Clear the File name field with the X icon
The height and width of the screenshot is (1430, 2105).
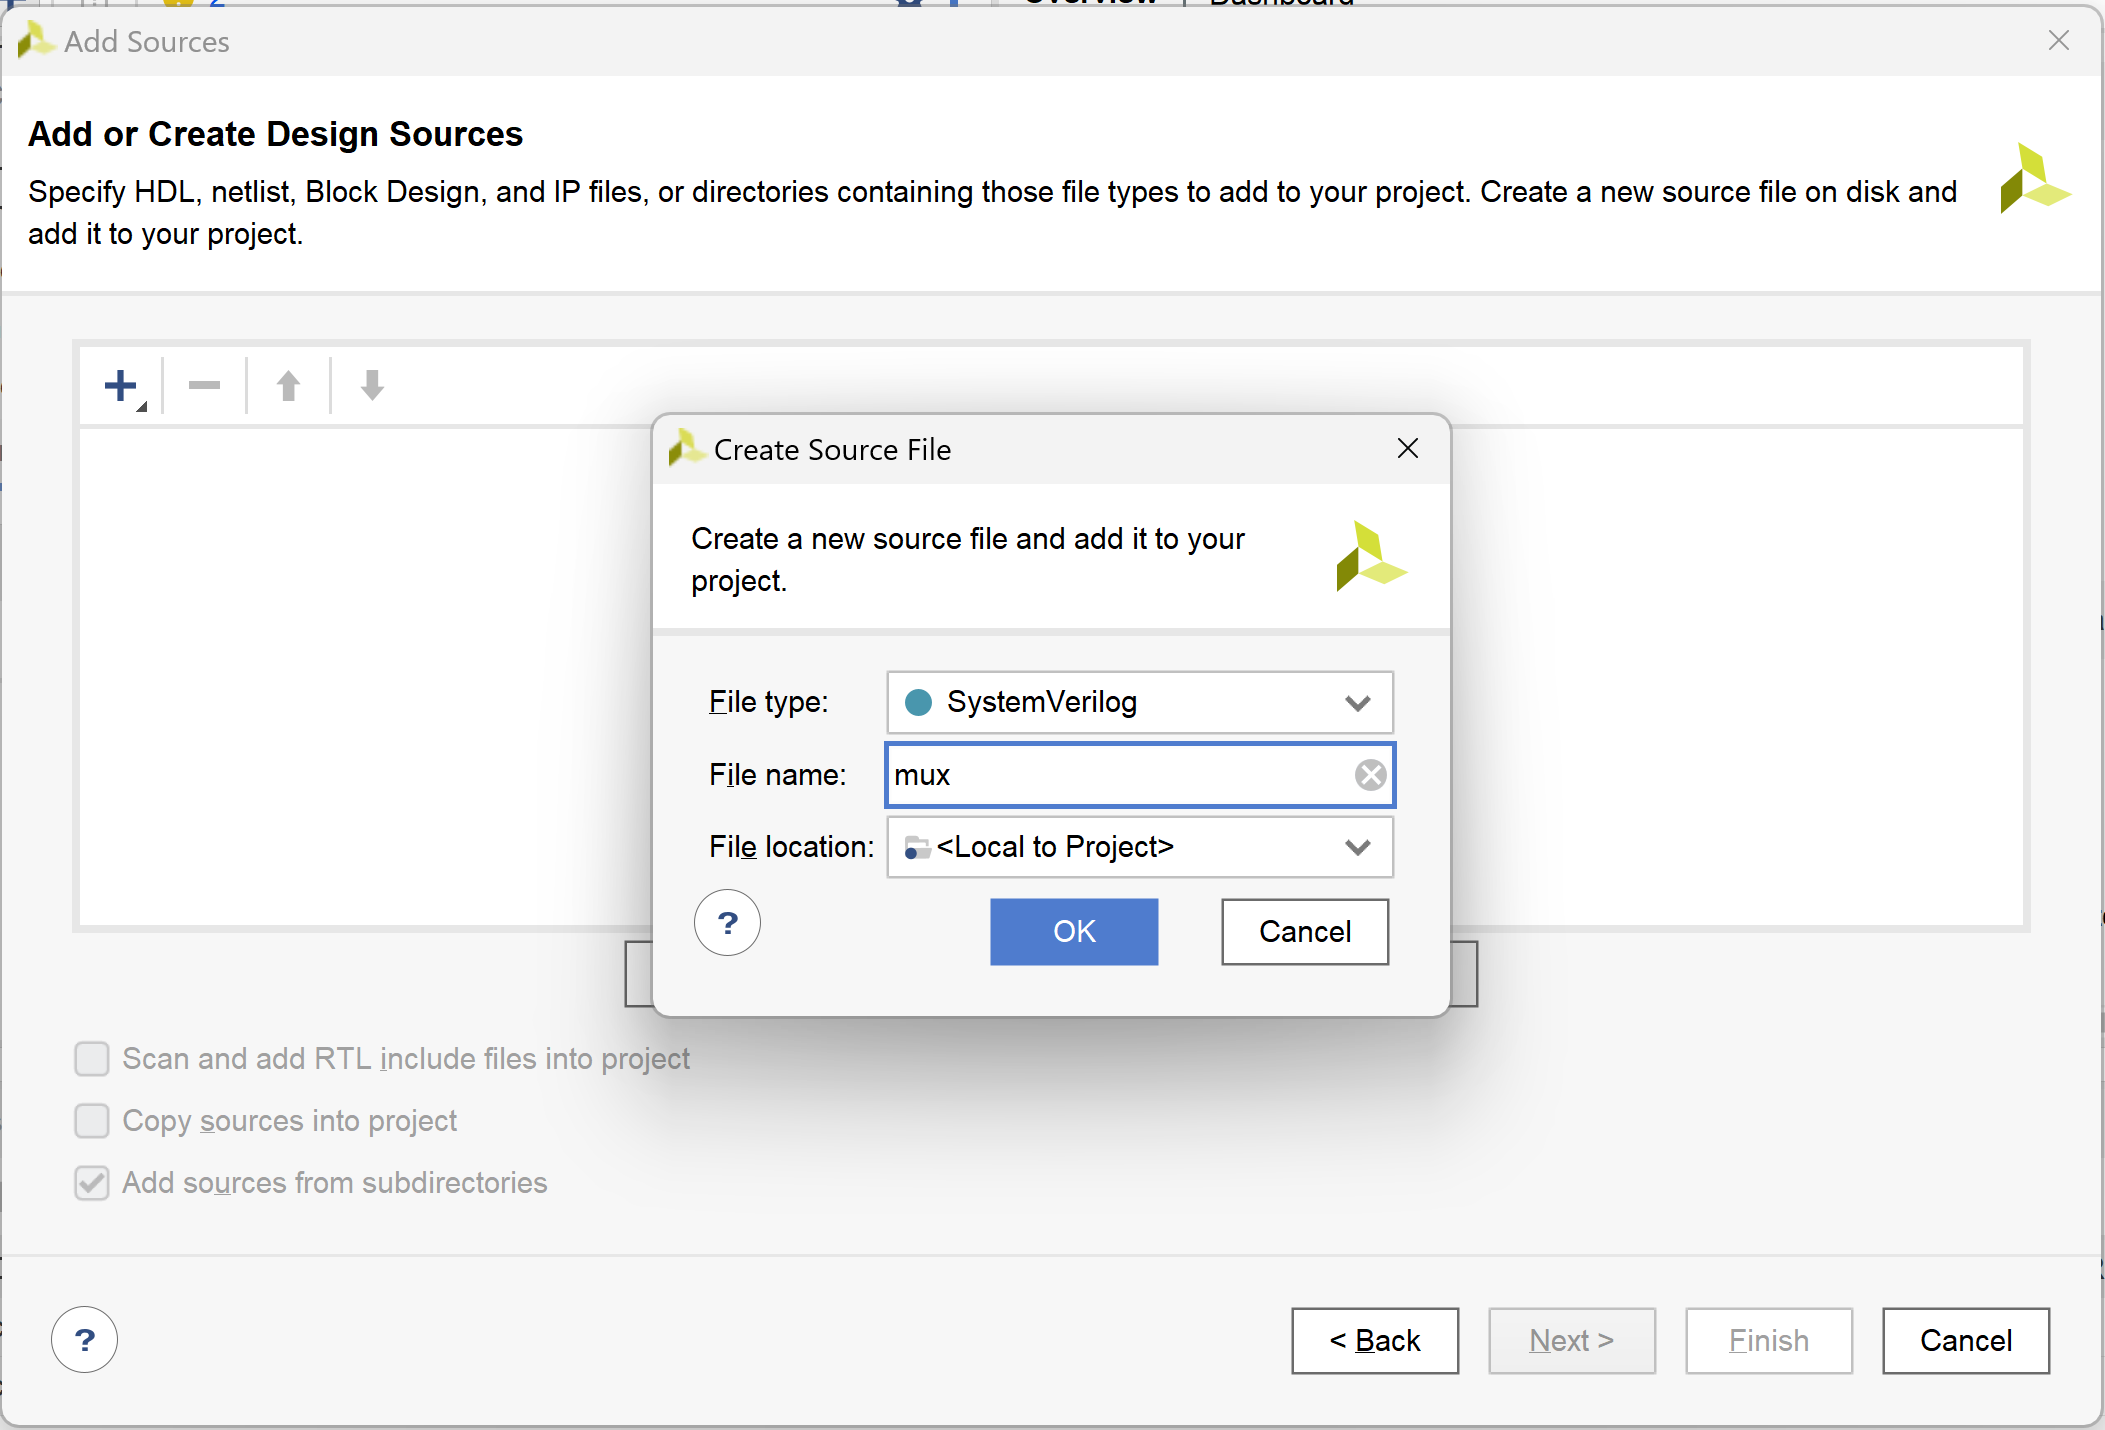tap(1370, 775)
